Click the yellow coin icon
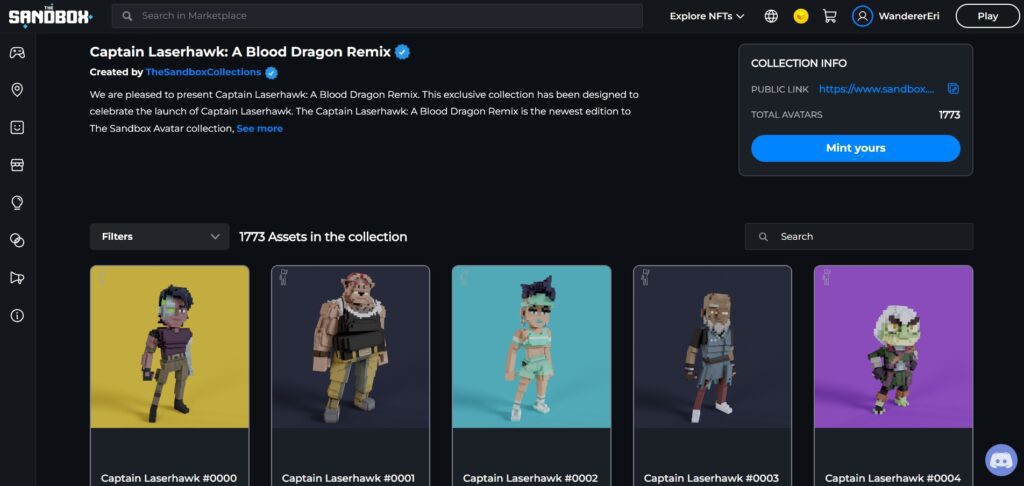This screenshot has width=1024, height=486. click(x=801, y=16)
